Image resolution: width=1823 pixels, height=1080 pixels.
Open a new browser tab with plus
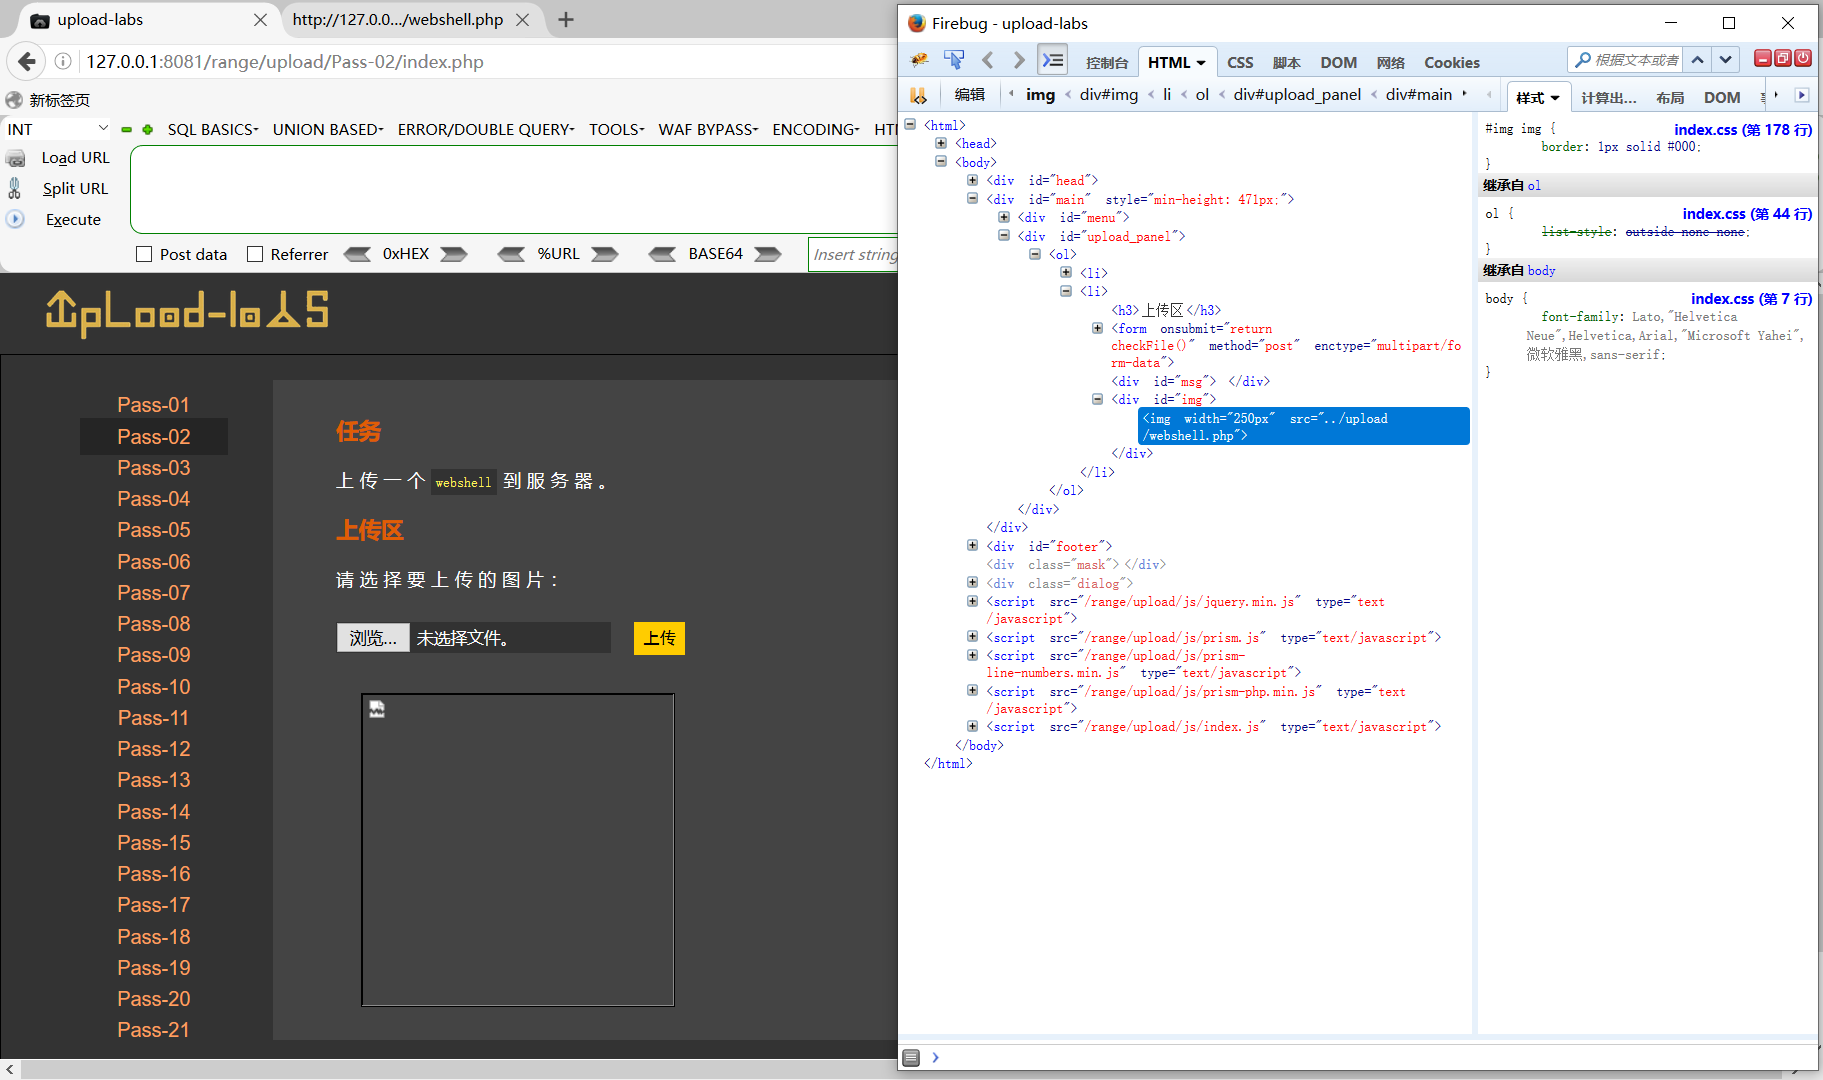(x=566, y=20)
